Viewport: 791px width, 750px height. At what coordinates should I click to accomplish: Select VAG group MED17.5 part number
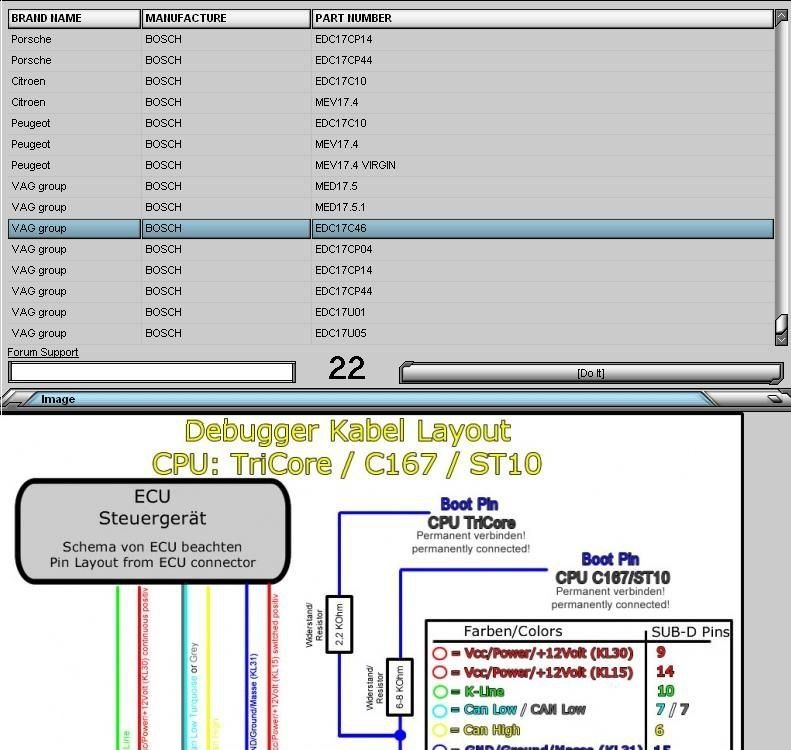coord(336,186)
